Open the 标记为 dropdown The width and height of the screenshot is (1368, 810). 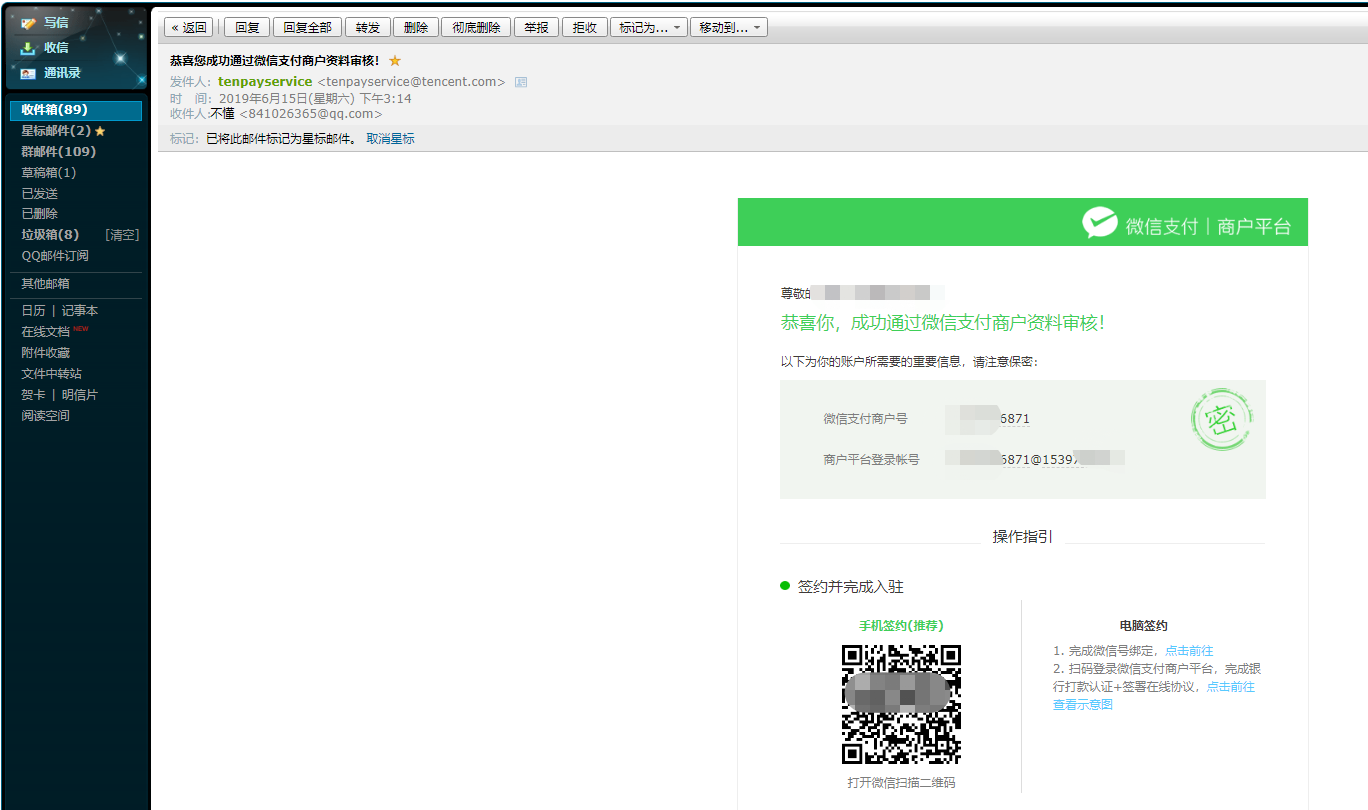point(649,28)
